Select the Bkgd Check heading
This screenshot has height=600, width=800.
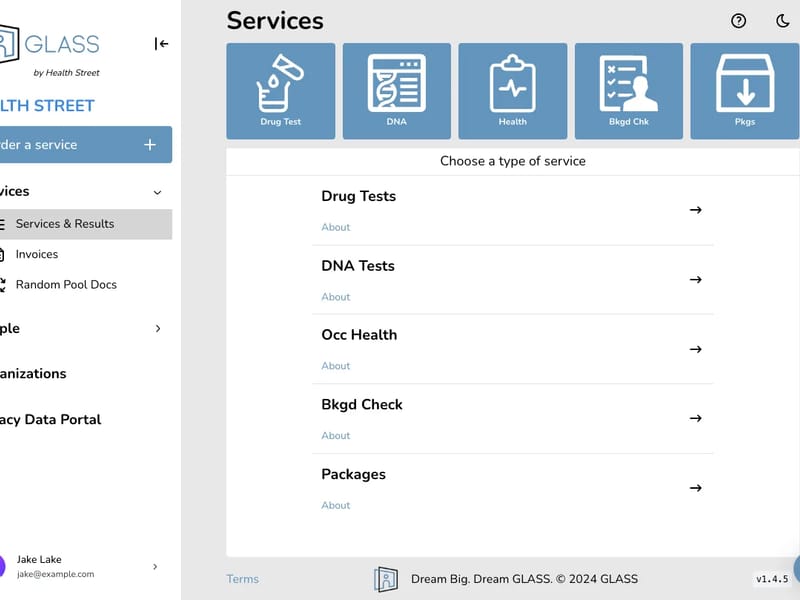click(362, 405)
